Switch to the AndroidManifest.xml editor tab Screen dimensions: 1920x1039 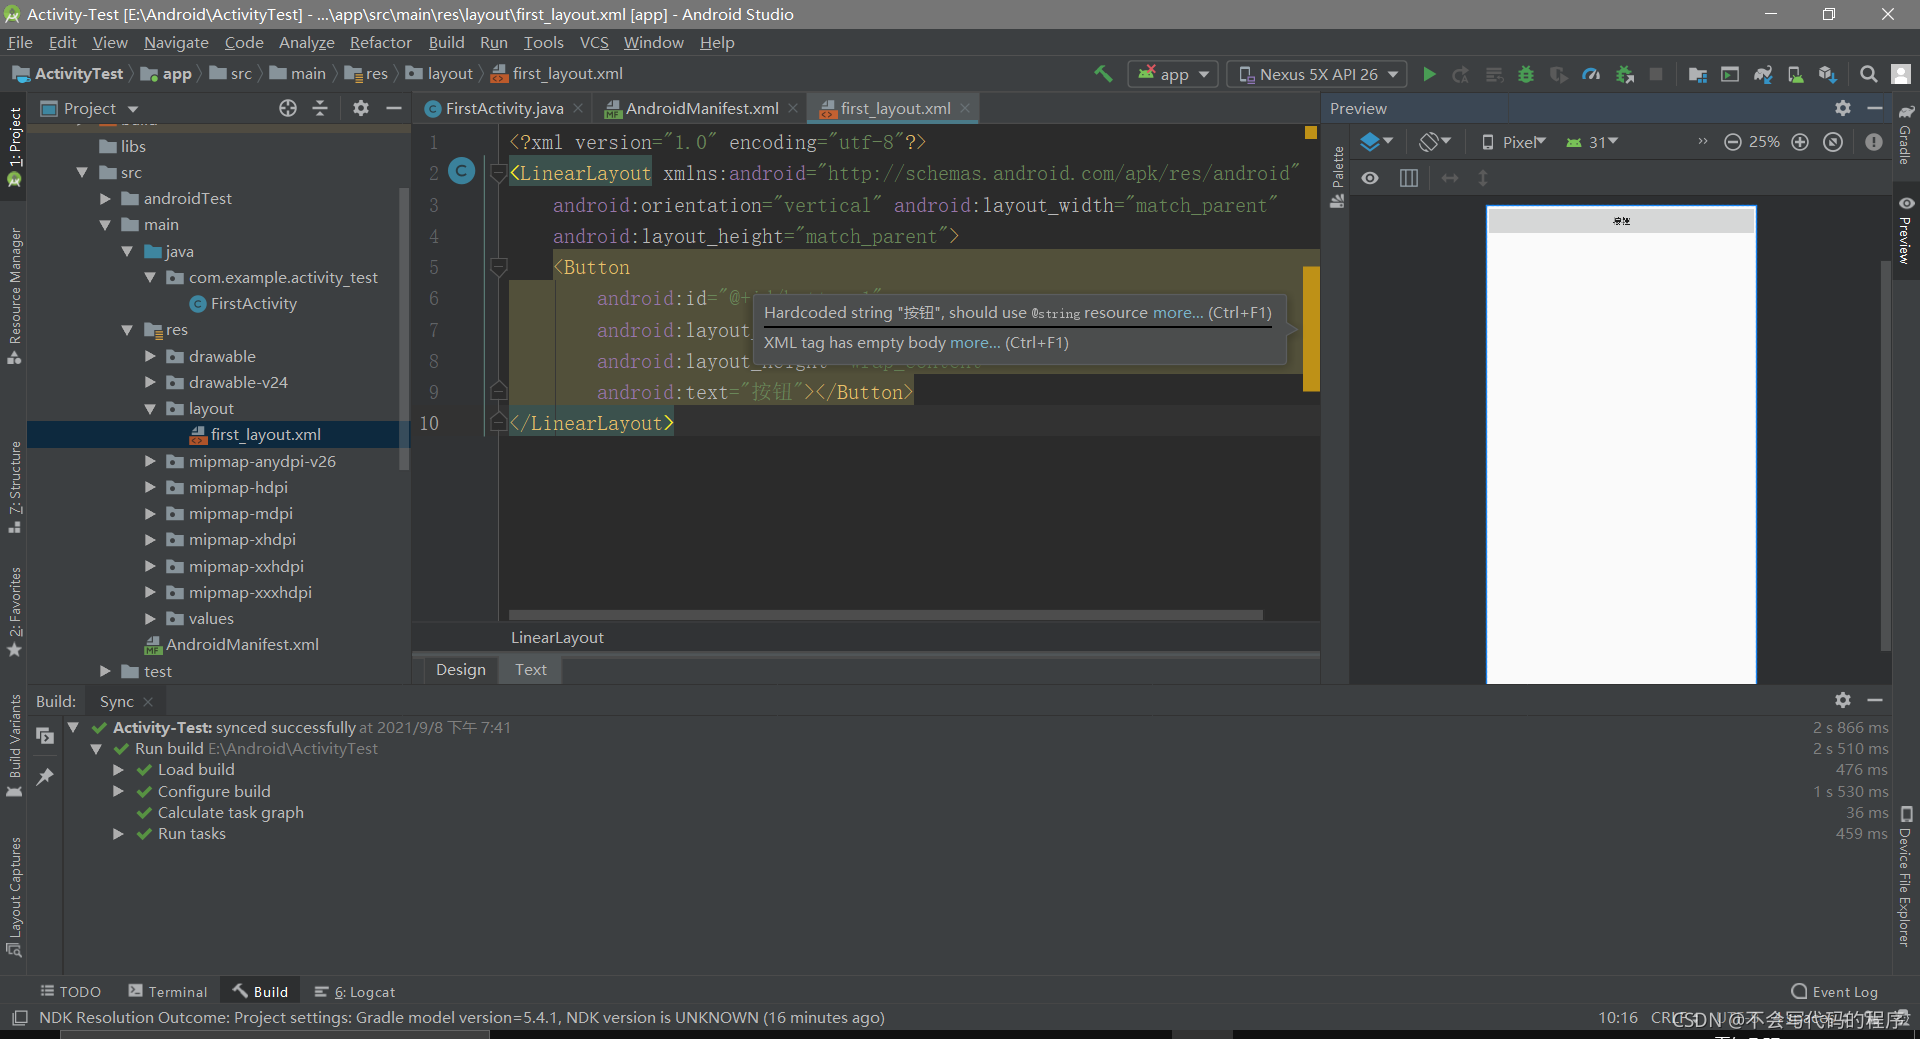coord(702,108)
